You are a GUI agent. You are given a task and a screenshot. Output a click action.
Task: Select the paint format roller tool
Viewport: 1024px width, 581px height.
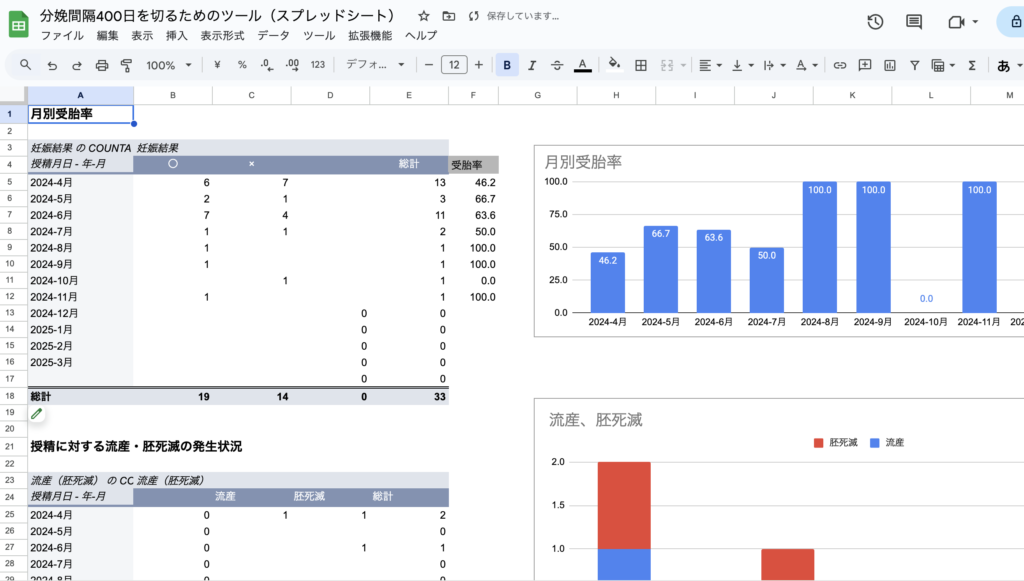[x=126, y=65]
